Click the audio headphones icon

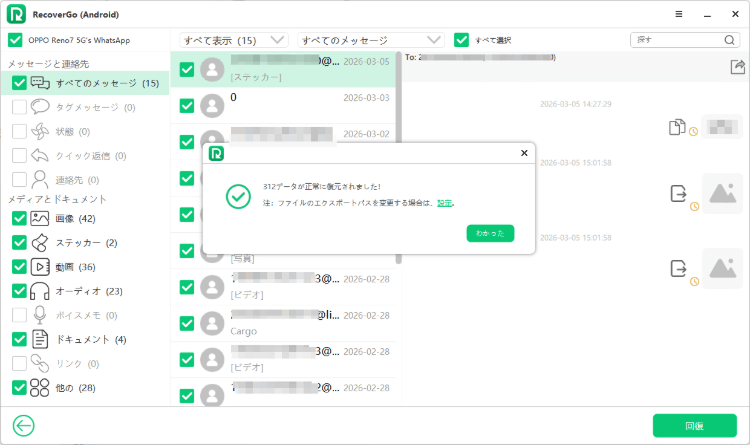point(40,291)
